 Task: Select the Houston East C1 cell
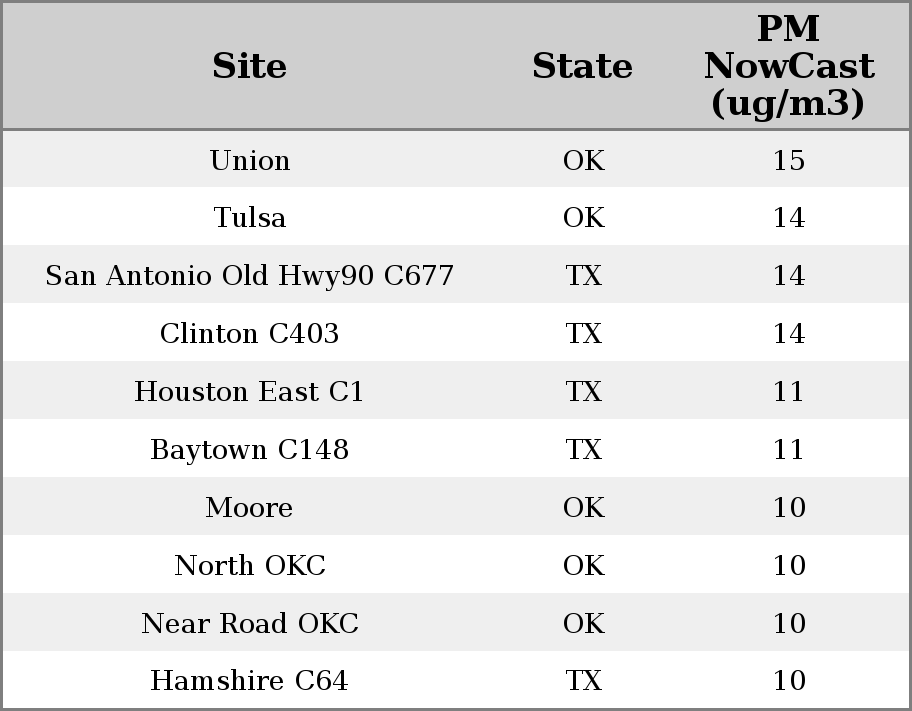click(250, 391)
